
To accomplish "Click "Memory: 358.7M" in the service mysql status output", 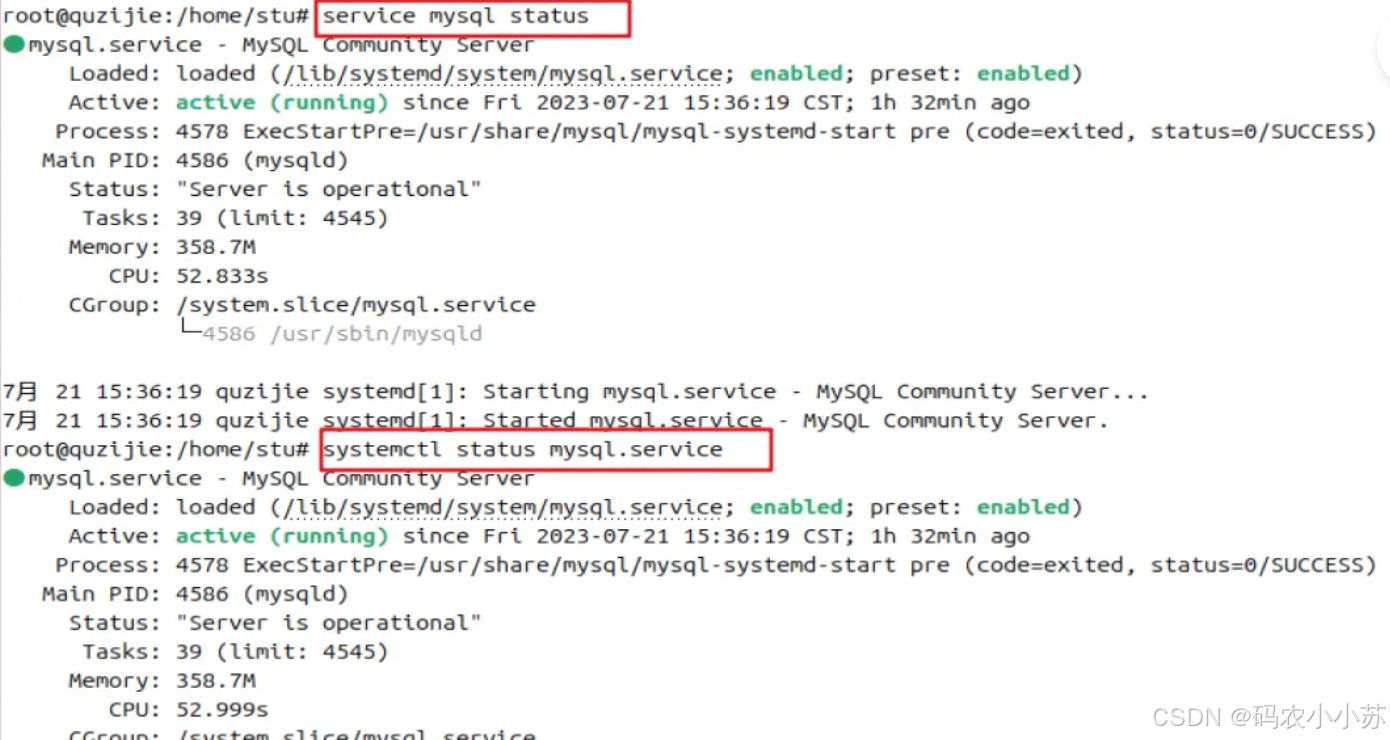I will (x=162, y=247).
